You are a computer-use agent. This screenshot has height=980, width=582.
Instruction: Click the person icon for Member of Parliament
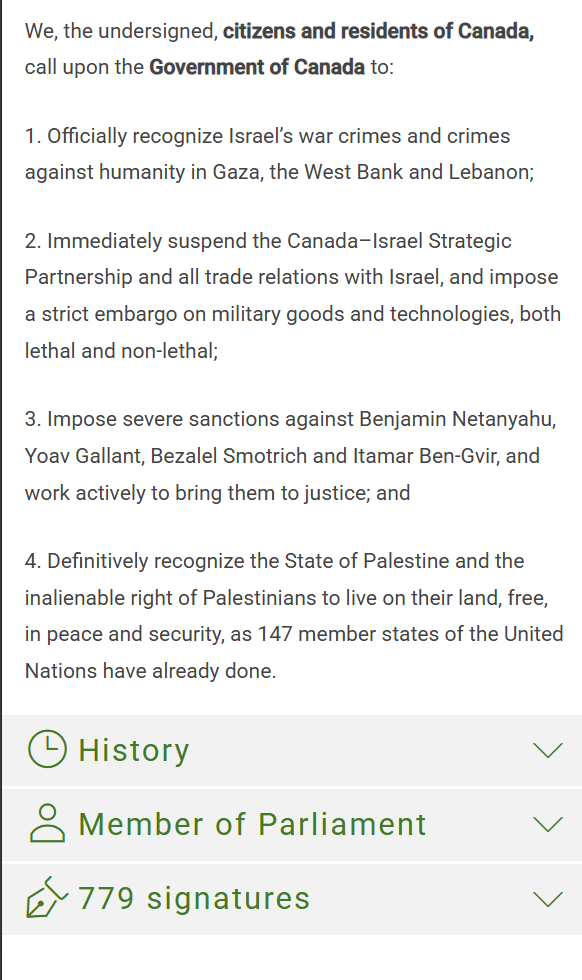[x=47, y=823]
